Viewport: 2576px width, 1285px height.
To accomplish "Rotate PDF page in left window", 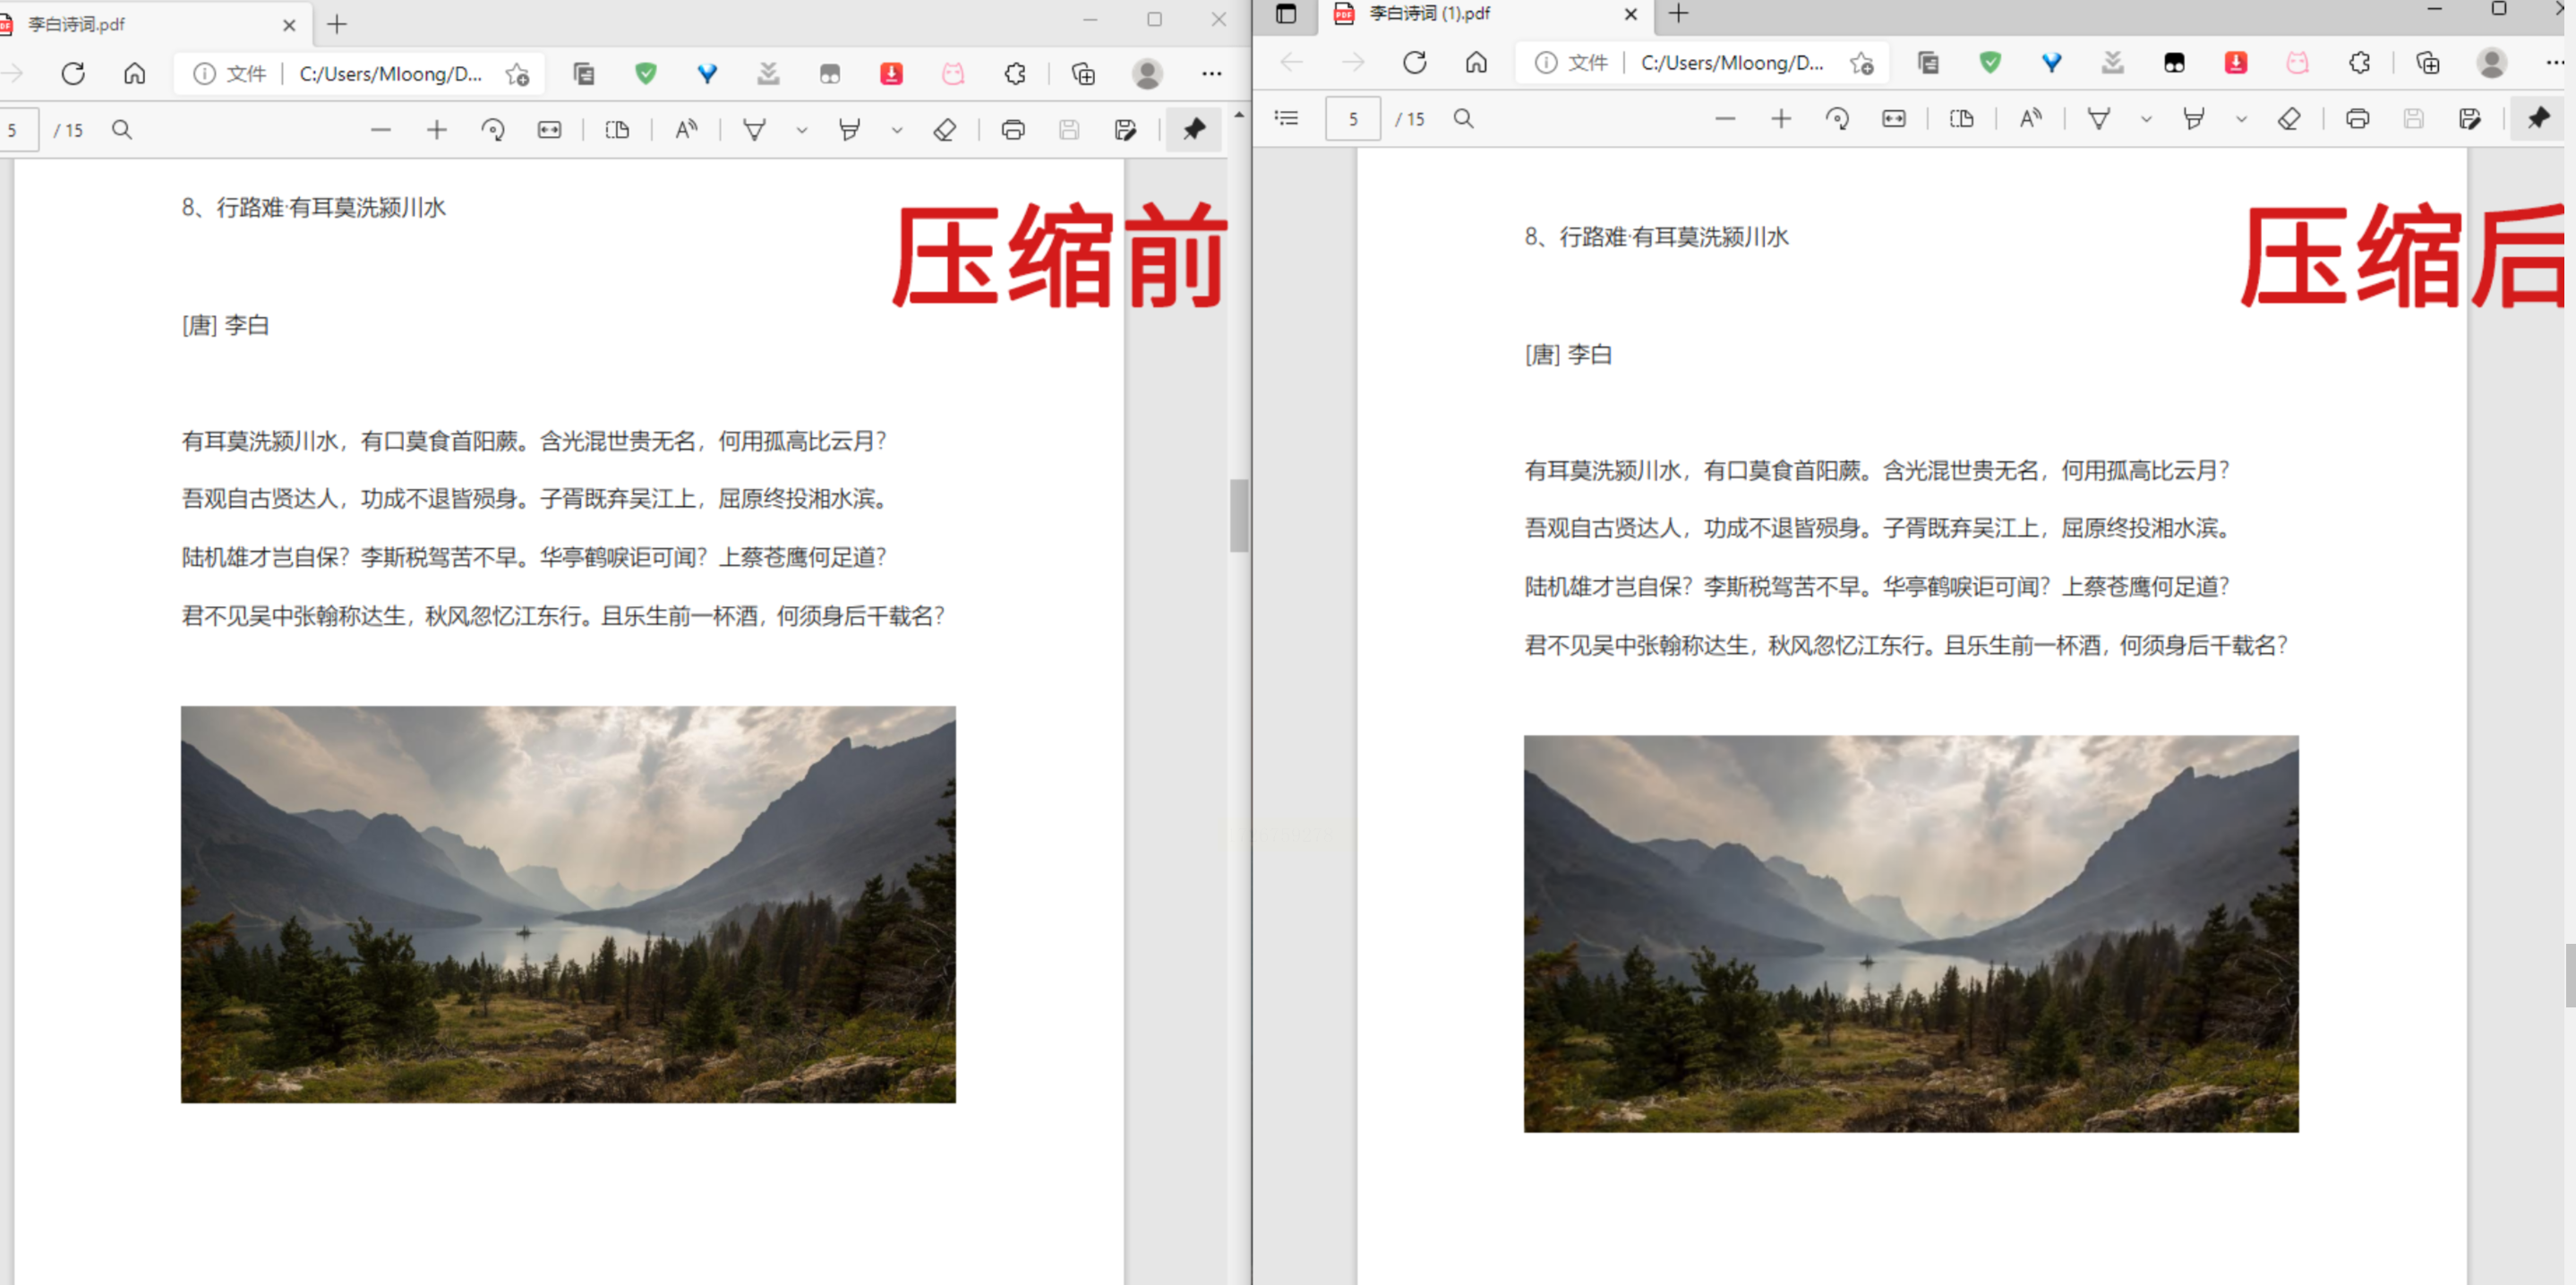I will (493, 130).
